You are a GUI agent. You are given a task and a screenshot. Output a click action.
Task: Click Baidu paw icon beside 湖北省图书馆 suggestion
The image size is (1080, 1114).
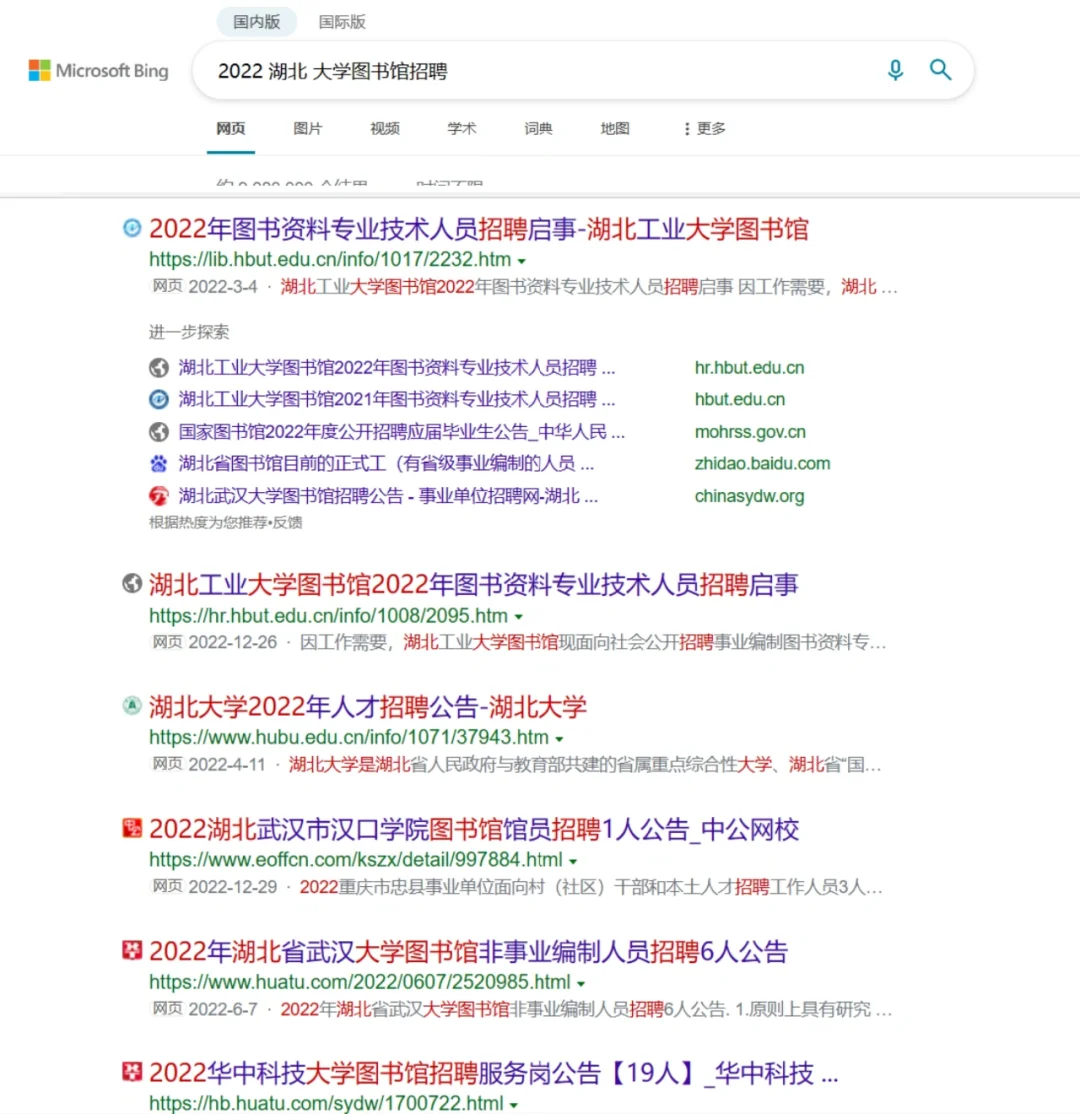click(158, 464)
